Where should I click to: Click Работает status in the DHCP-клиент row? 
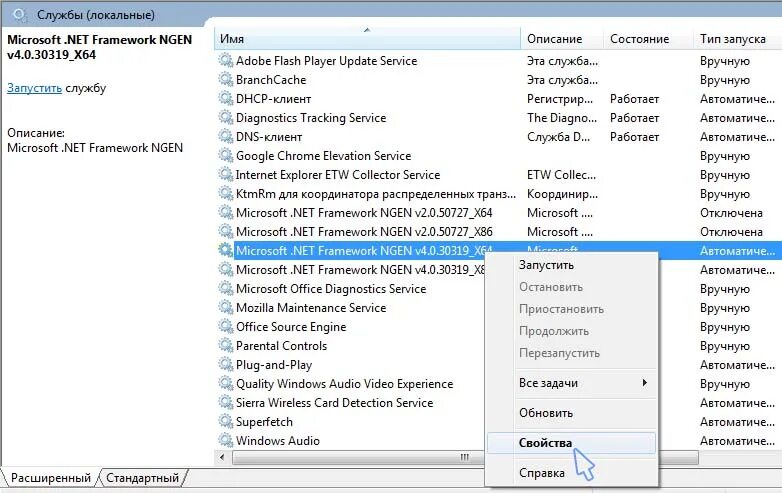click(x=634, y=99)
